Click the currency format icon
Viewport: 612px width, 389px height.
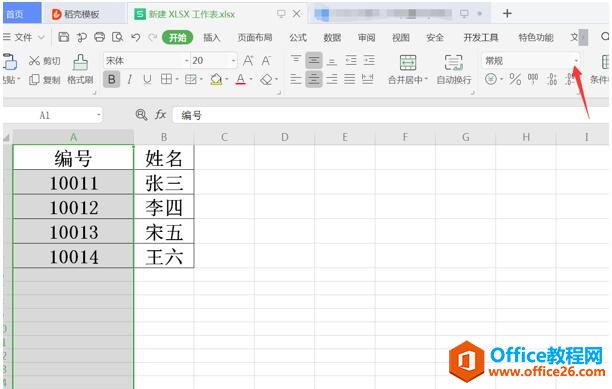(x=491, y=80)
